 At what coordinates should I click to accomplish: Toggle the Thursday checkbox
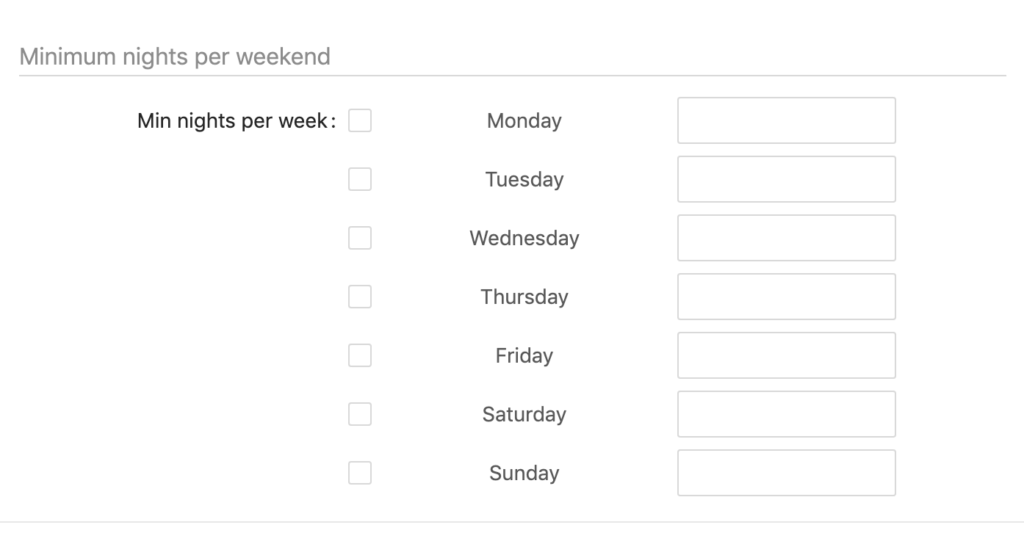(360, 297)
